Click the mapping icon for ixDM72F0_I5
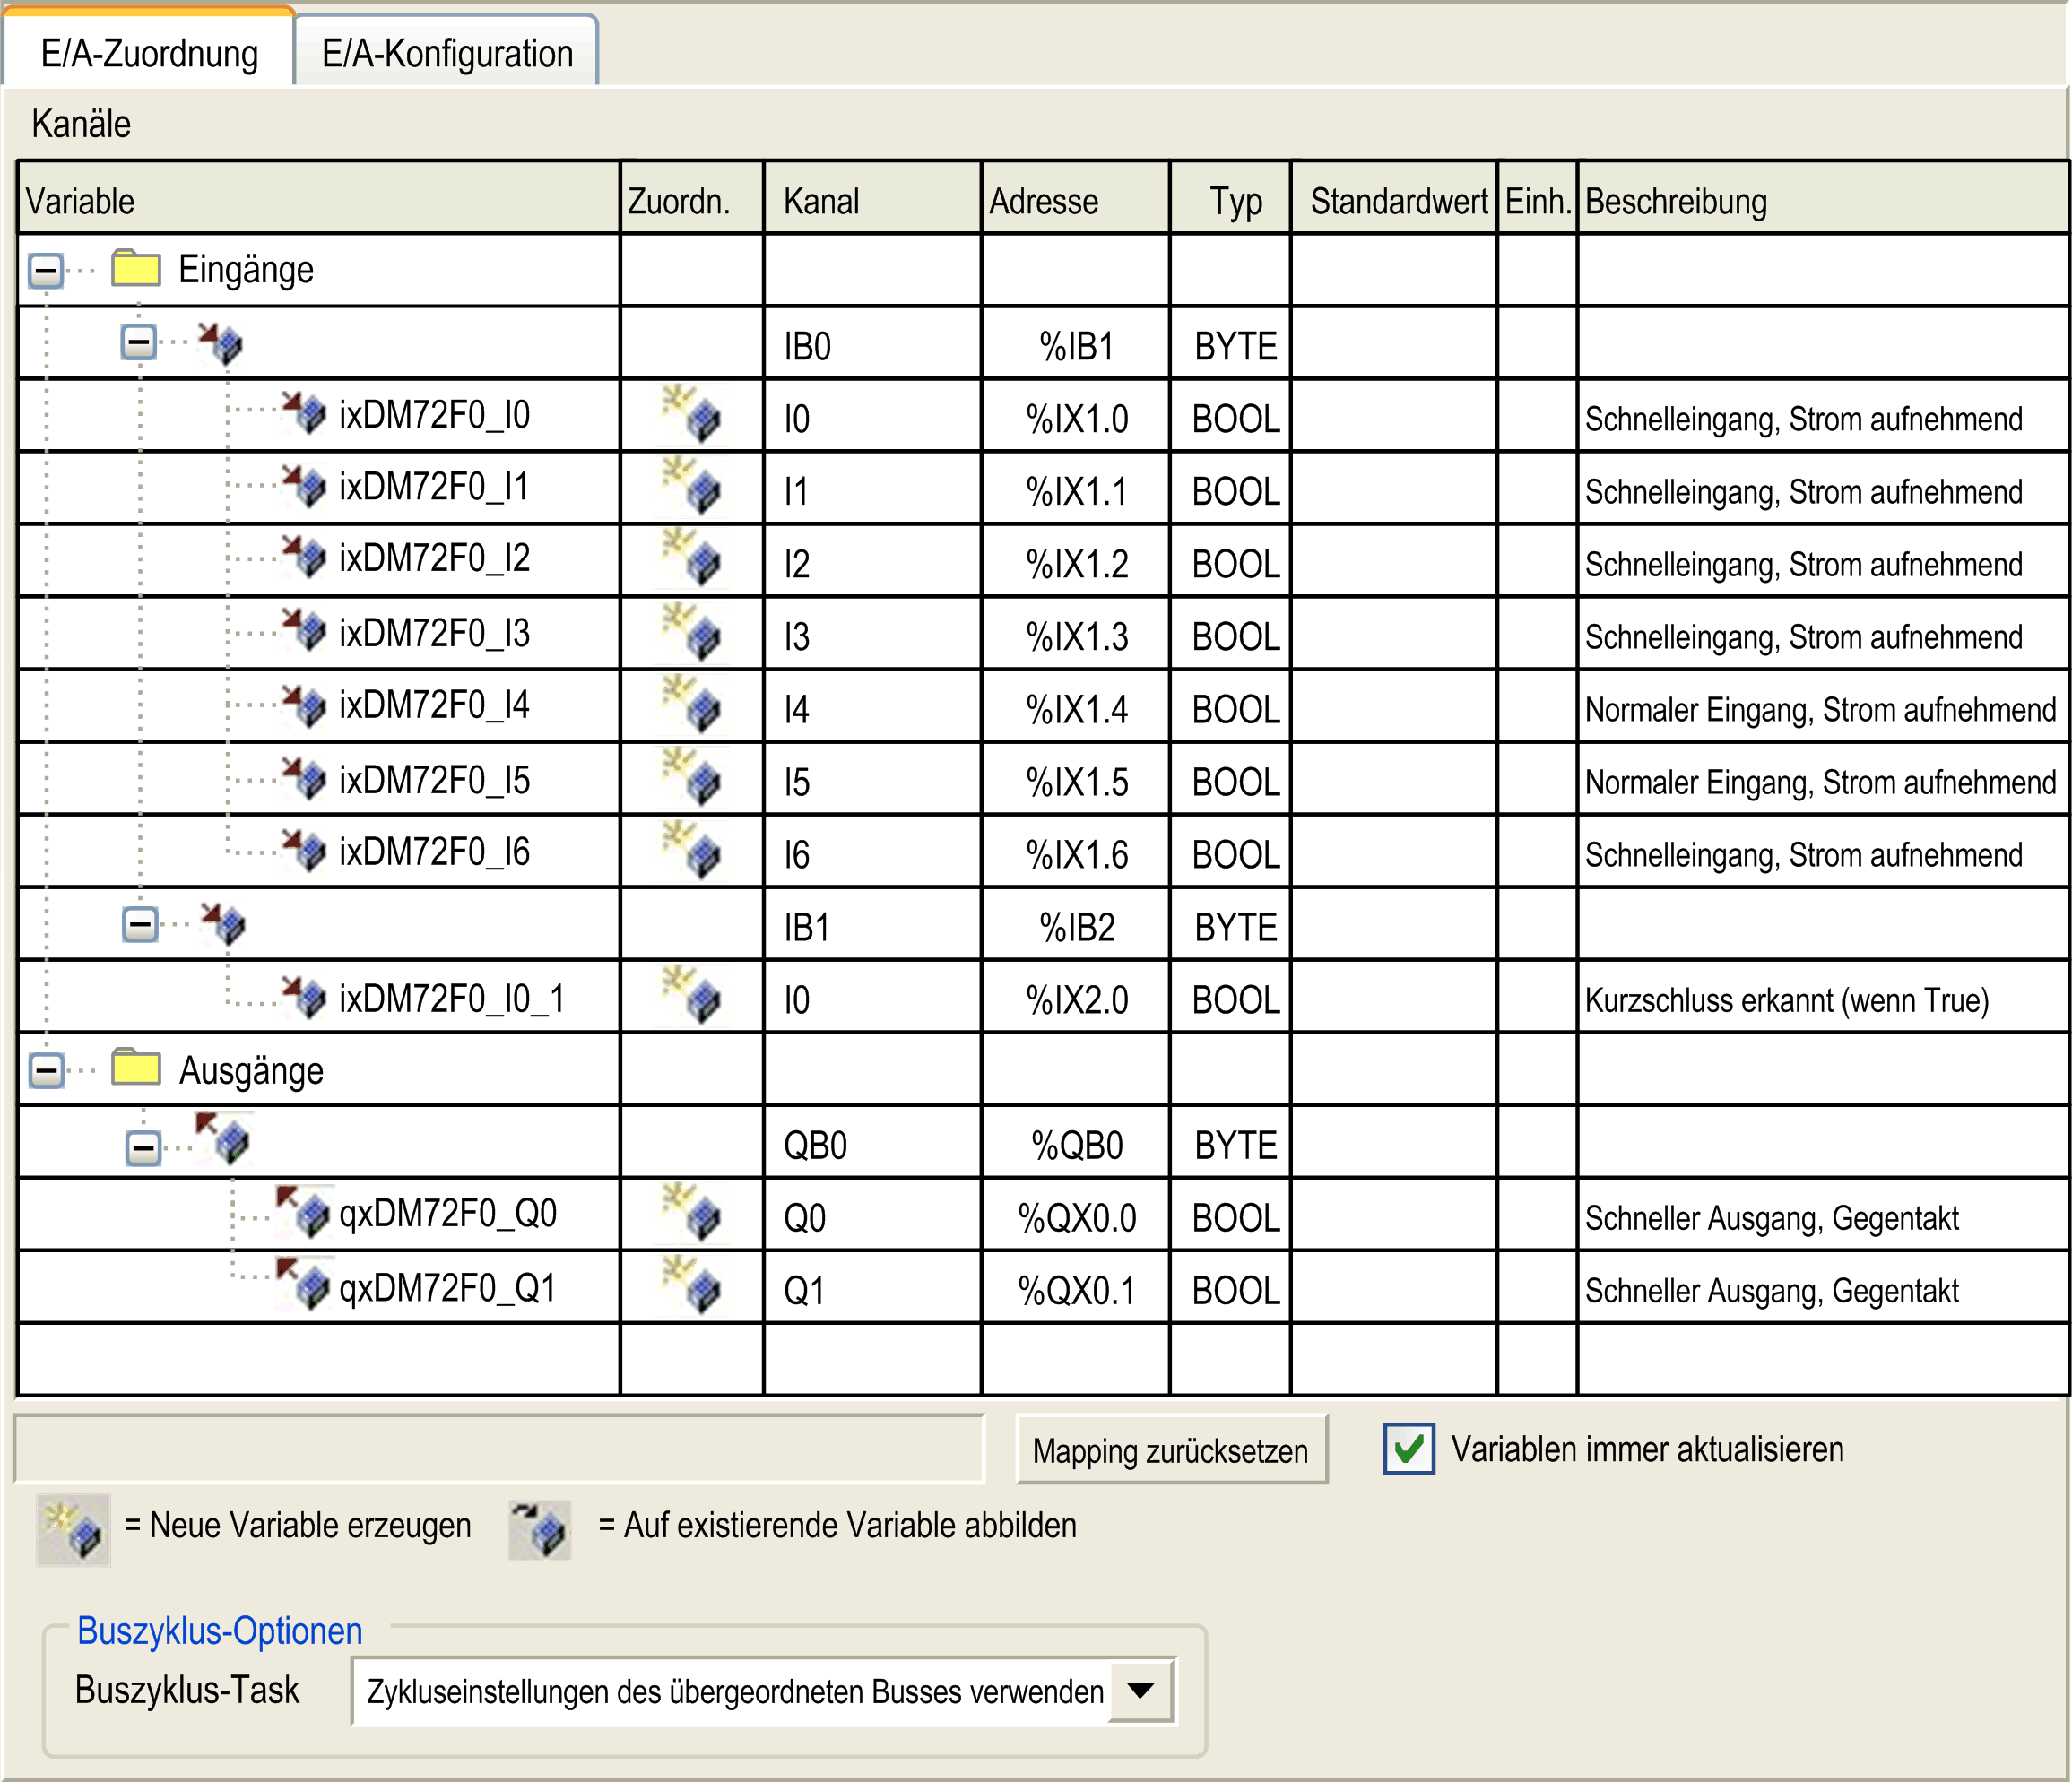The image size is (2072, 1782). click(691, 776)
